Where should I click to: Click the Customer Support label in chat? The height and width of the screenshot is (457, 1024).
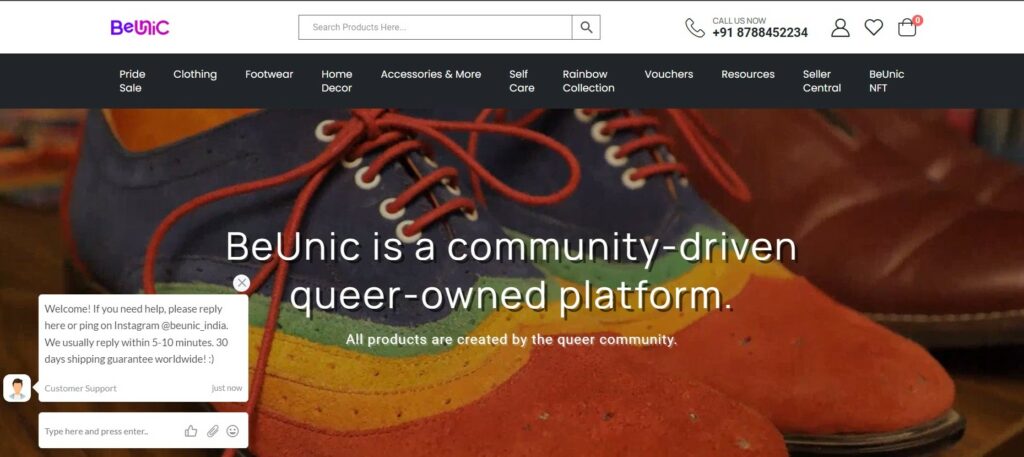pos(80,388)
